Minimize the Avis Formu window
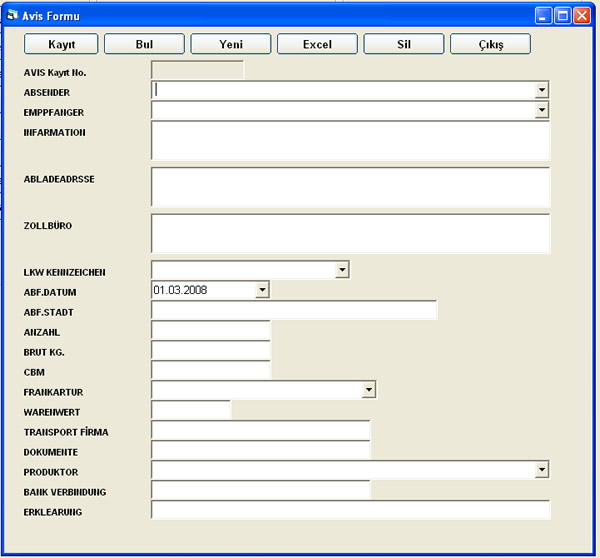The height and width of the screenshot is (558, 600). (543, 16)
